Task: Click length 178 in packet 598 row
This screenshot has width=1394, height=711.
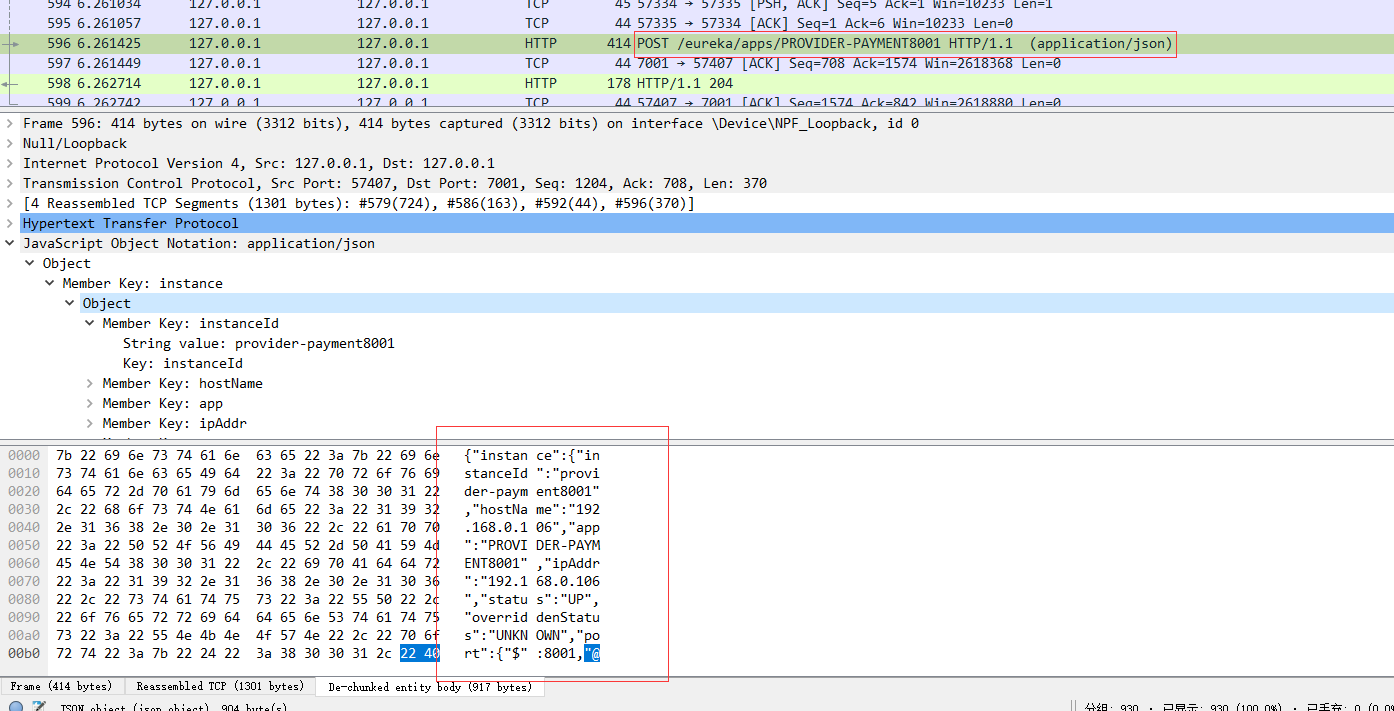Action: point(618,83)
